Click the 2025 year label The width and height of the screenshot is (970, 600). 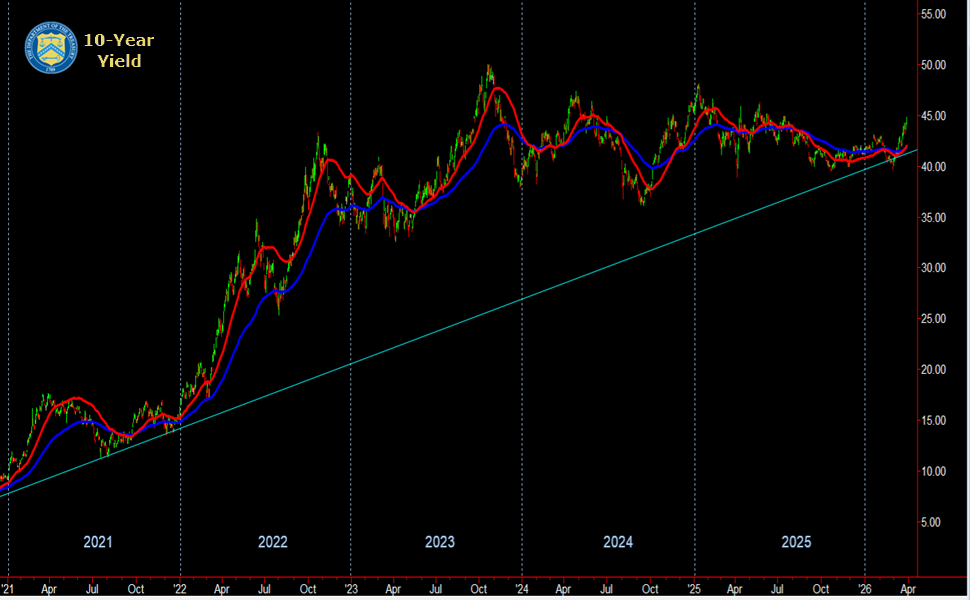(x=795, y=542)
